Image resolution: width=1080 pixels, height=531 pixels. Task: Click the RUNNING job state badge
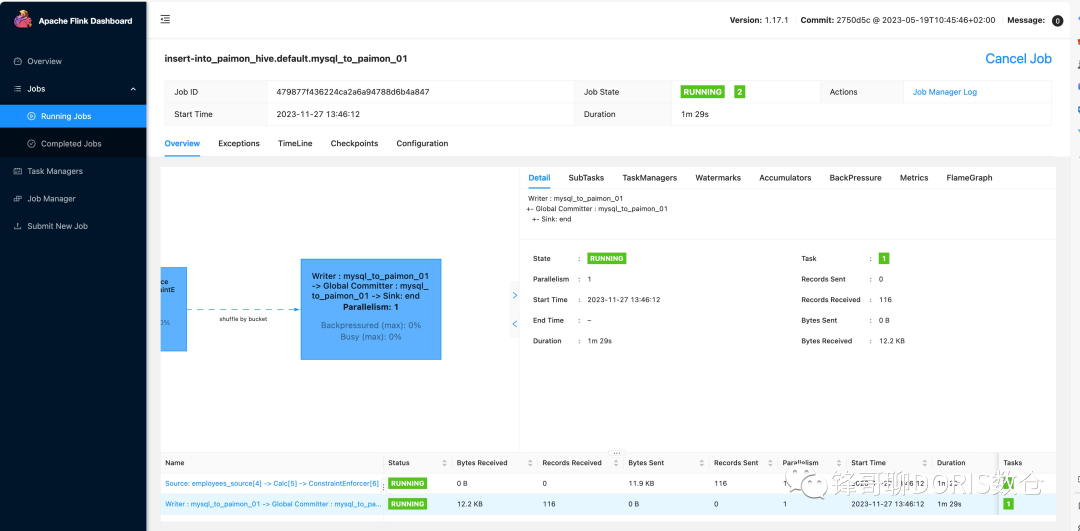point(702,92)
